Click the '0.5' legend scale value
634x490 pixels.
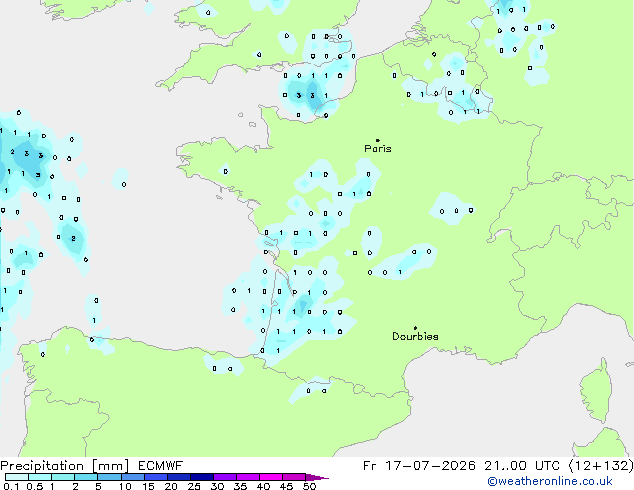tap(35, 486)
